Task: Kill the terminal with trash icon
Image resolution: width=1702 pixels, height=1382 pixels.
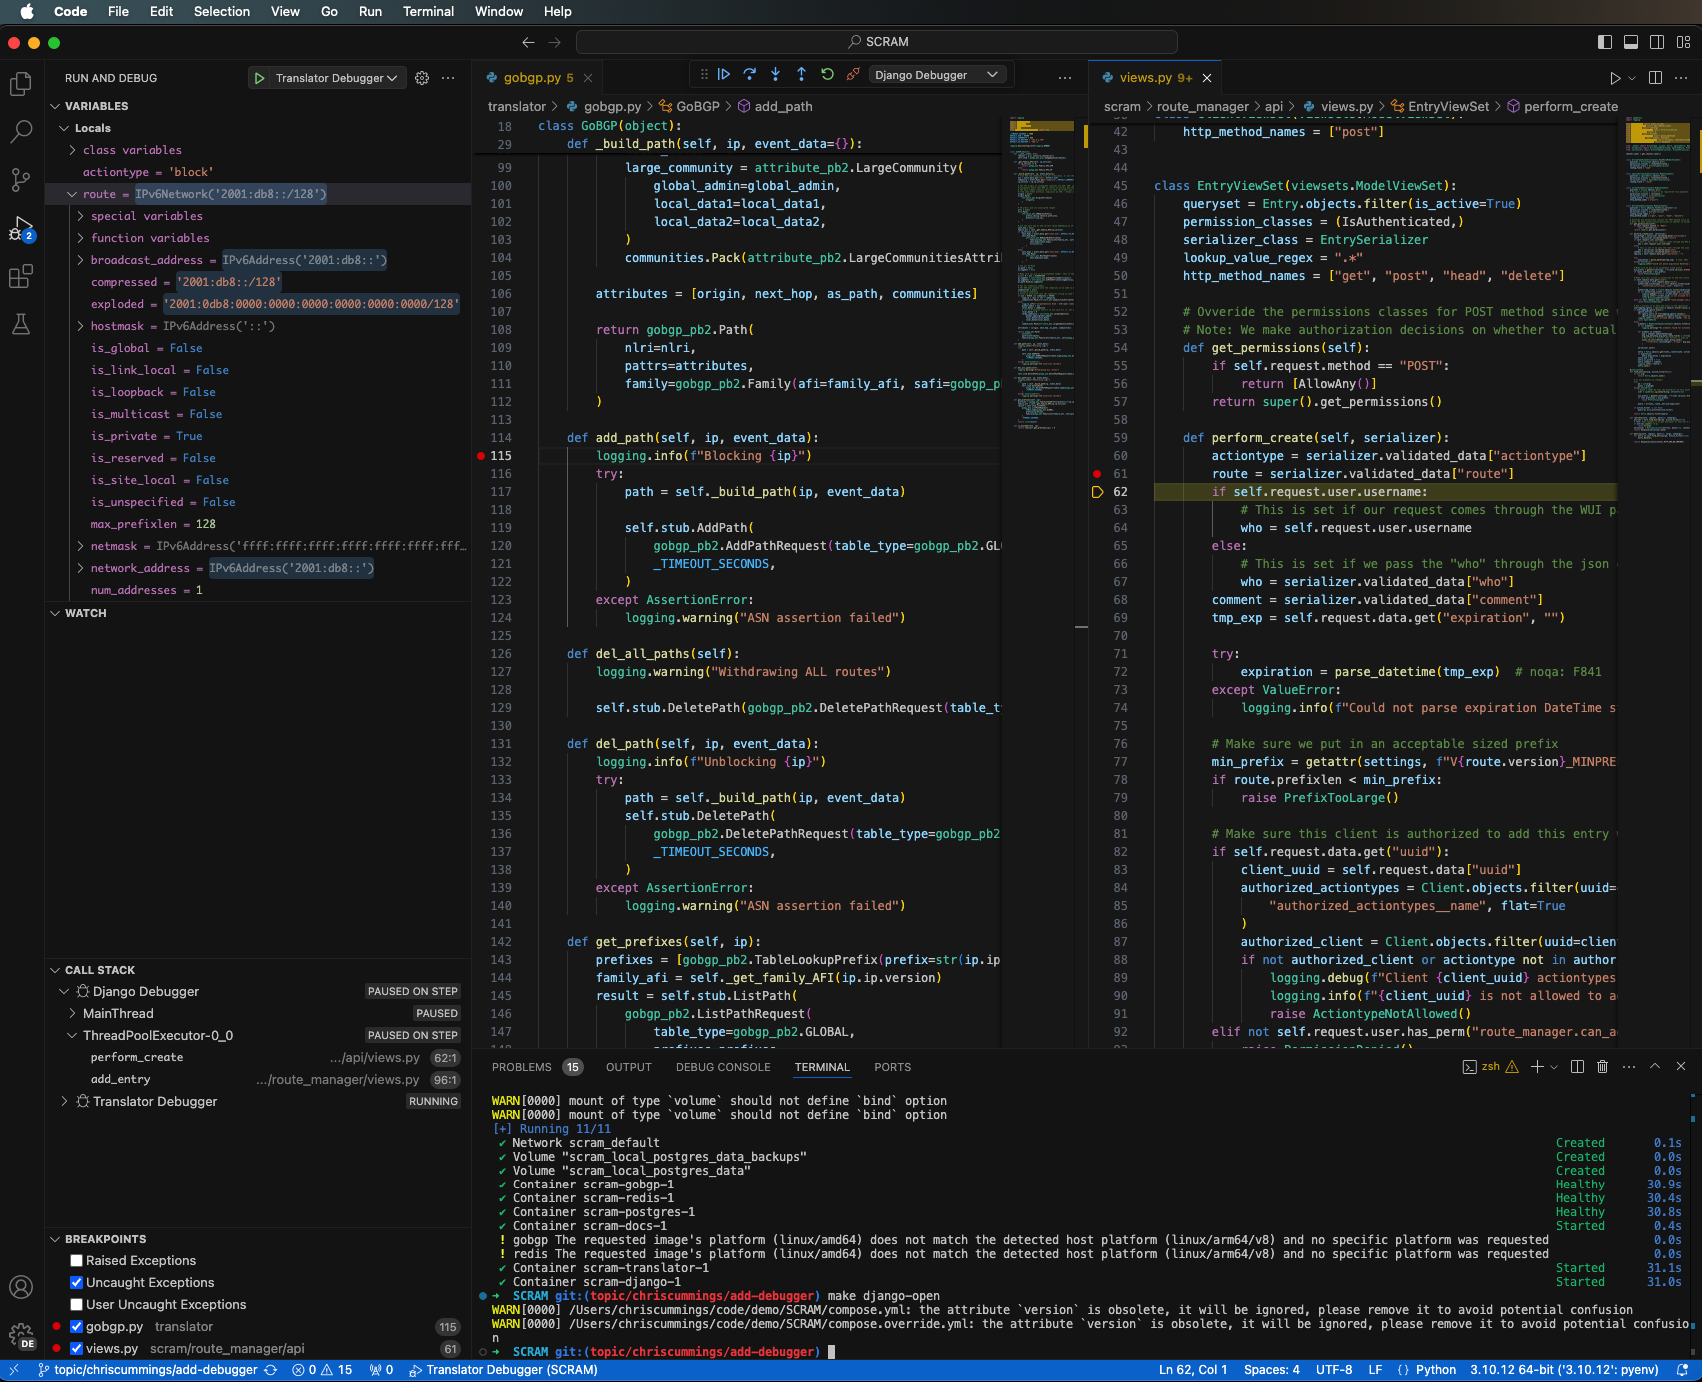Action: (1602, 1067)
